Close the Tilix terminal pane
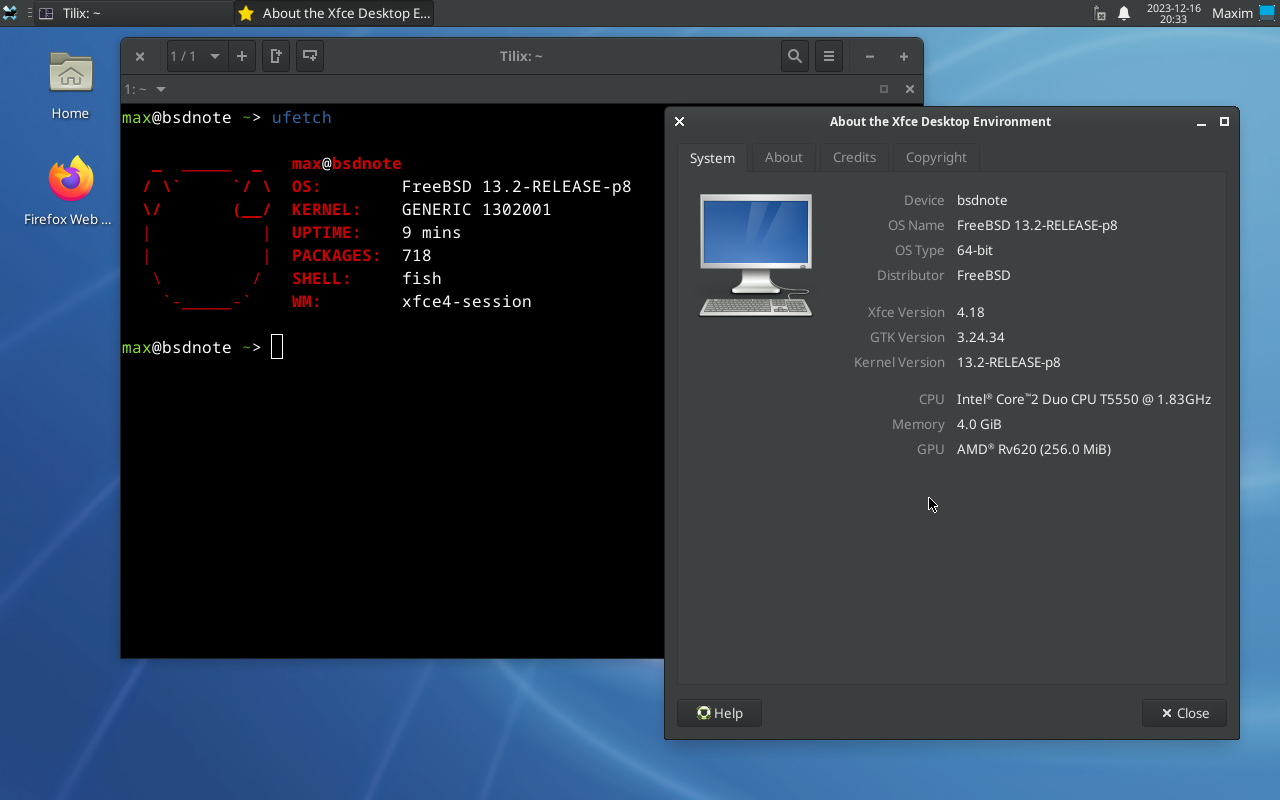This screenshot has width=1280, height=800. (x=909, y=89)
